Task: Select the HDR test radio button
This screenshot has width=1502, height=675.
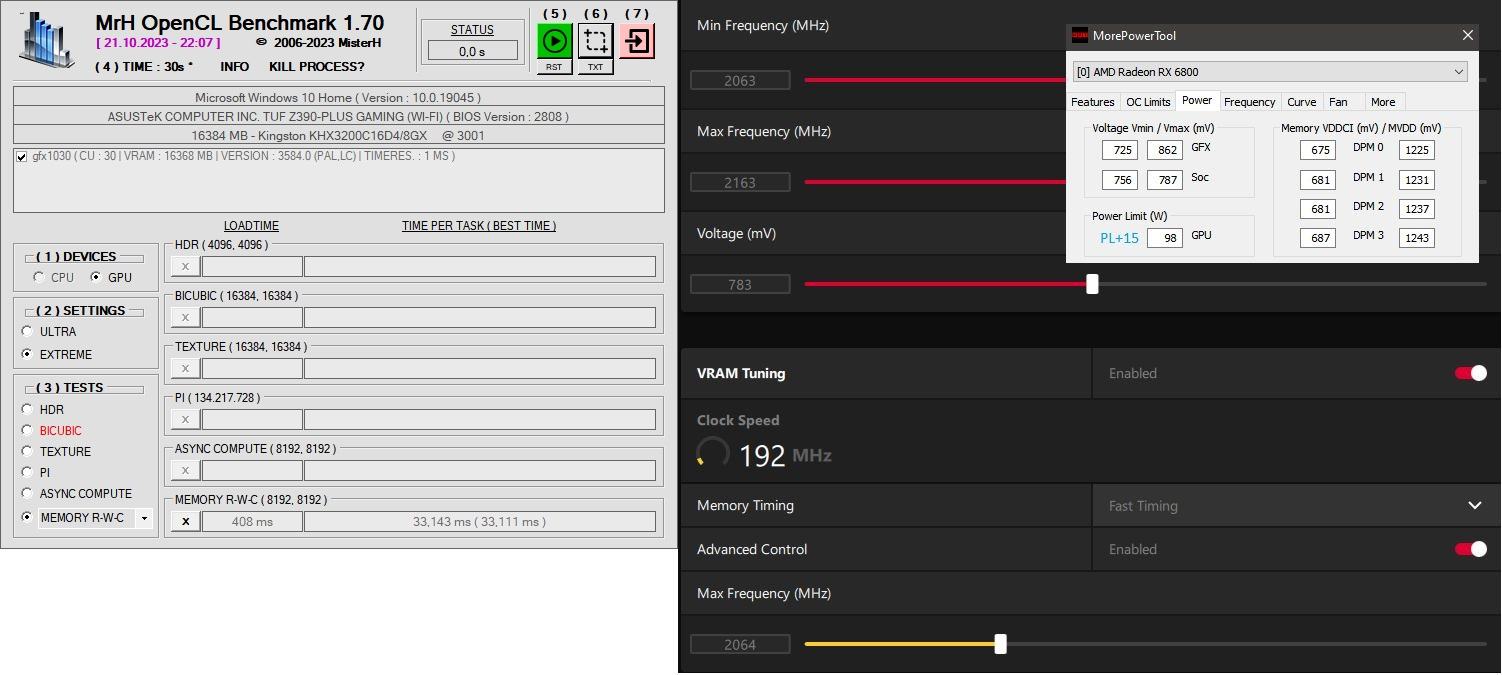Action: [x=27, y=409]
